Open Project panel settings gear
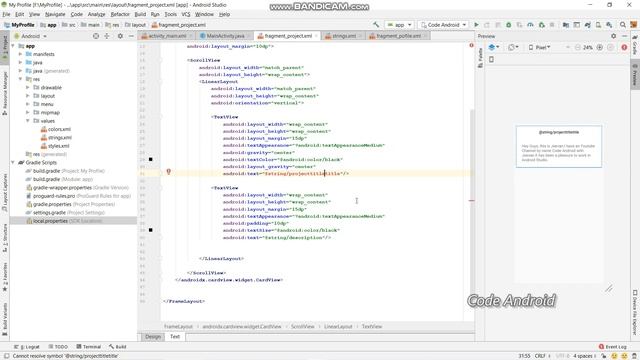640x360 pixels. [x=120, y=36]
